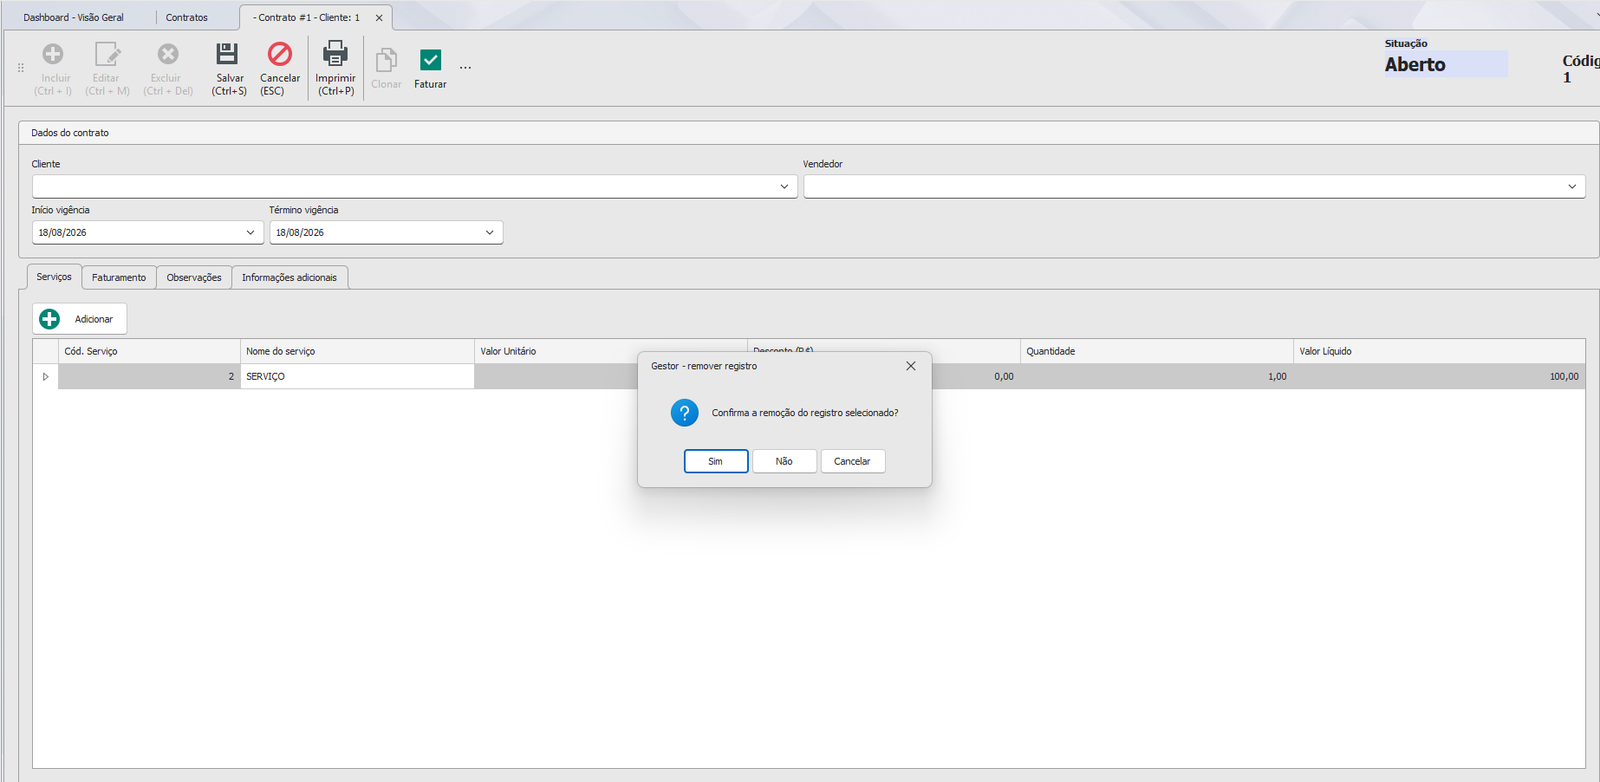Click the Cód. Serviço column header
The width and height of the screenshot is (1600, 782).
149,351
